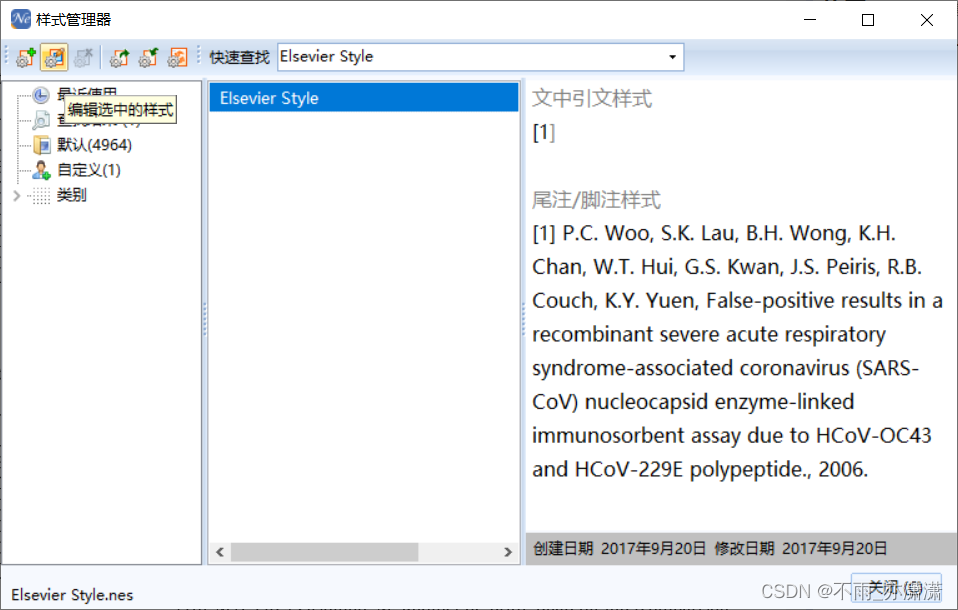Click the highlighted edit selected style icon
This screenshot has width=958, height=610.
[x=54, y=57]
